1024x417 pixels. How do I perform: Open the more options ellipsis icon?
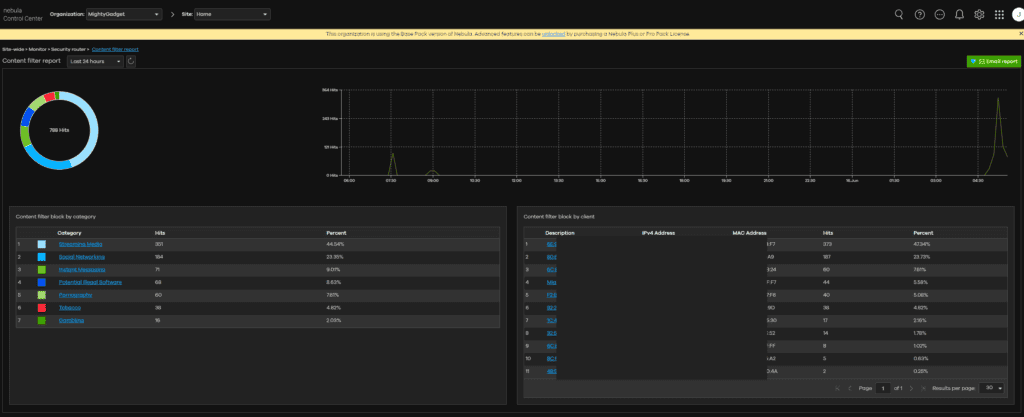pyautogui.click(x=939, y=14)
